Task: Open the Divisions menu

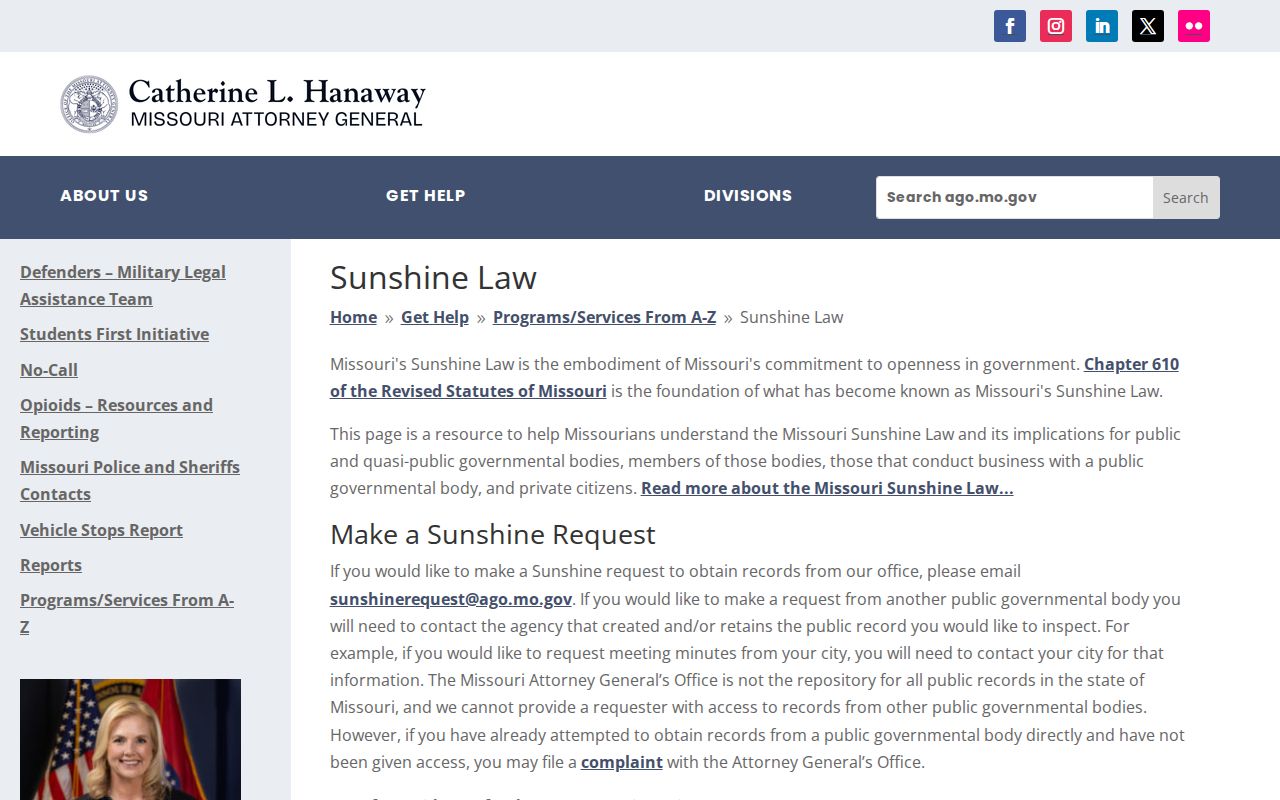Action: [x=748, y=196]
